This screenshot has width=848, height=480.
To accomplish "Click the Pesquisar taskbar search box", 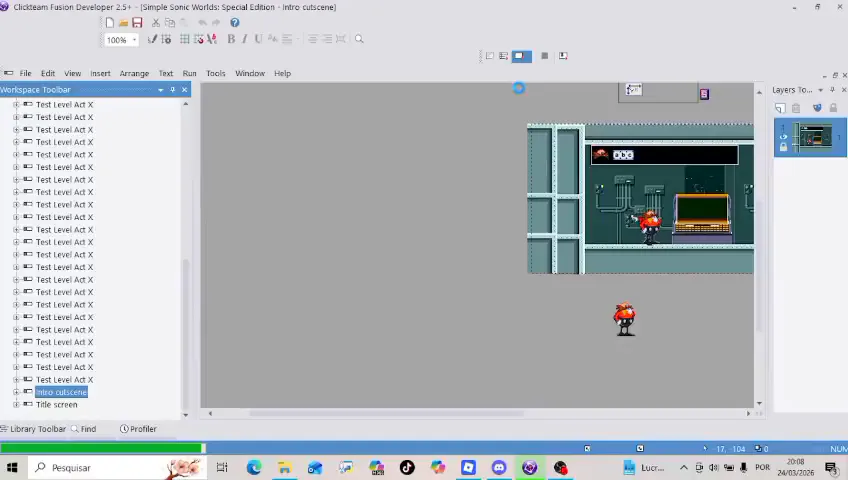I will [x=116, y=468].
